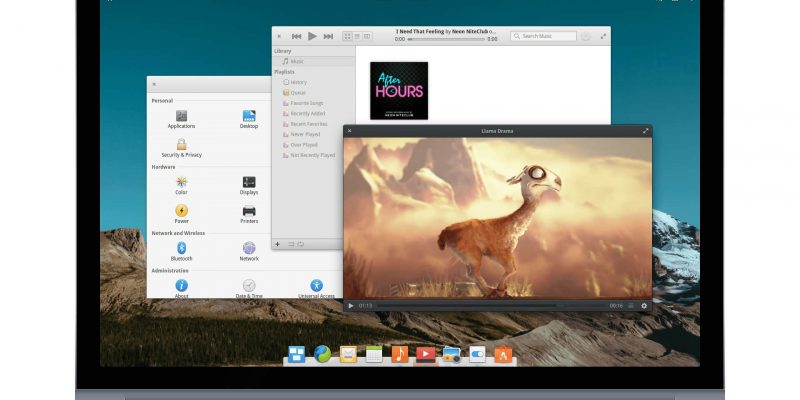Image resolution: width=800 pixels, height=400 pixels.
Task: Seek along the Music track progress bar
Action: point(446,39)
